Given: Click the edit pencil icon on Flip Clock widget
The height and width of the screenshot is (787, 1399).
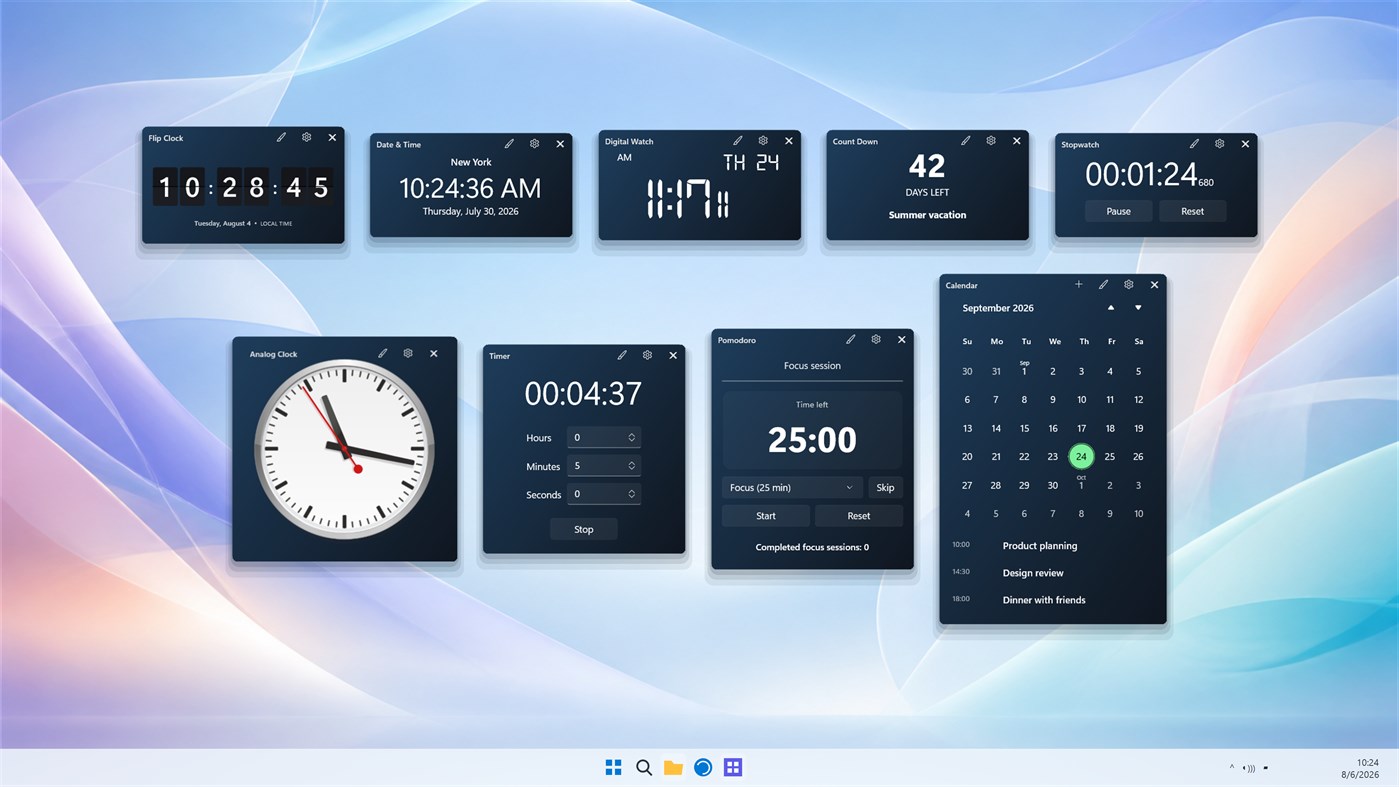Looking at the screenshot, I should coord(281,138).
